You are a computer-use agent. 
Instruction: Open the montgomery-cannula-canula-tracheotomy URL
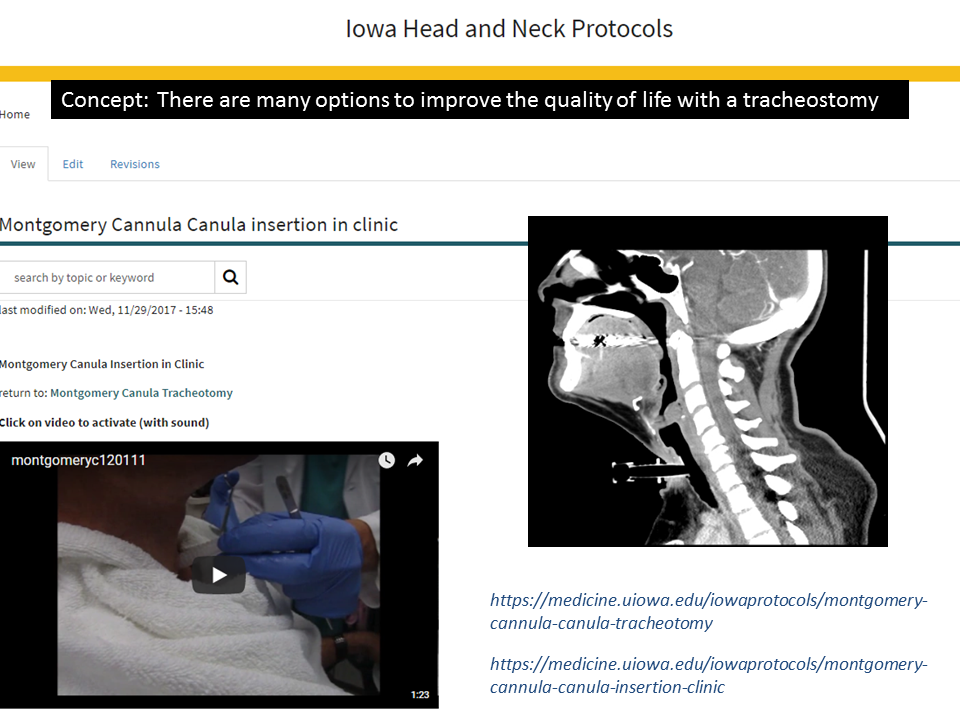(708, 611)
